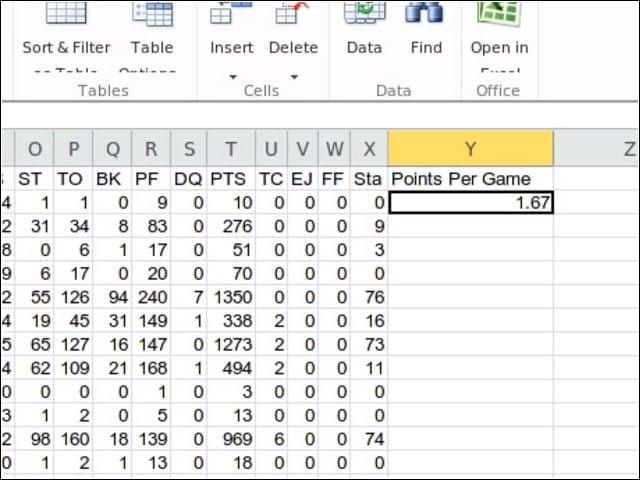Click the 'DQ' header cell
The height and width of the screenshot is (480, 640).
tap(189, 179)
